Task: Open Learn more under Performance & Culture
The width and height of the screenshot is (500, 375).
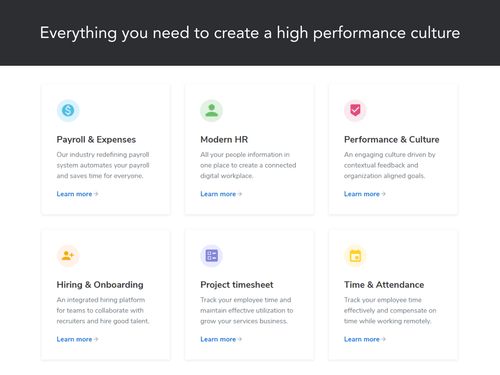Action: coord(365,194)
